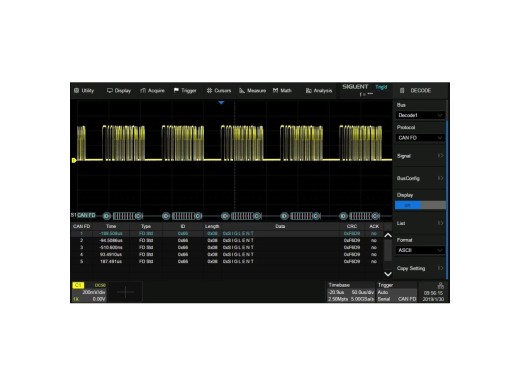The image size is (520, 380).
Task: Click the first packet ID marker
Action: click(106, 216)
